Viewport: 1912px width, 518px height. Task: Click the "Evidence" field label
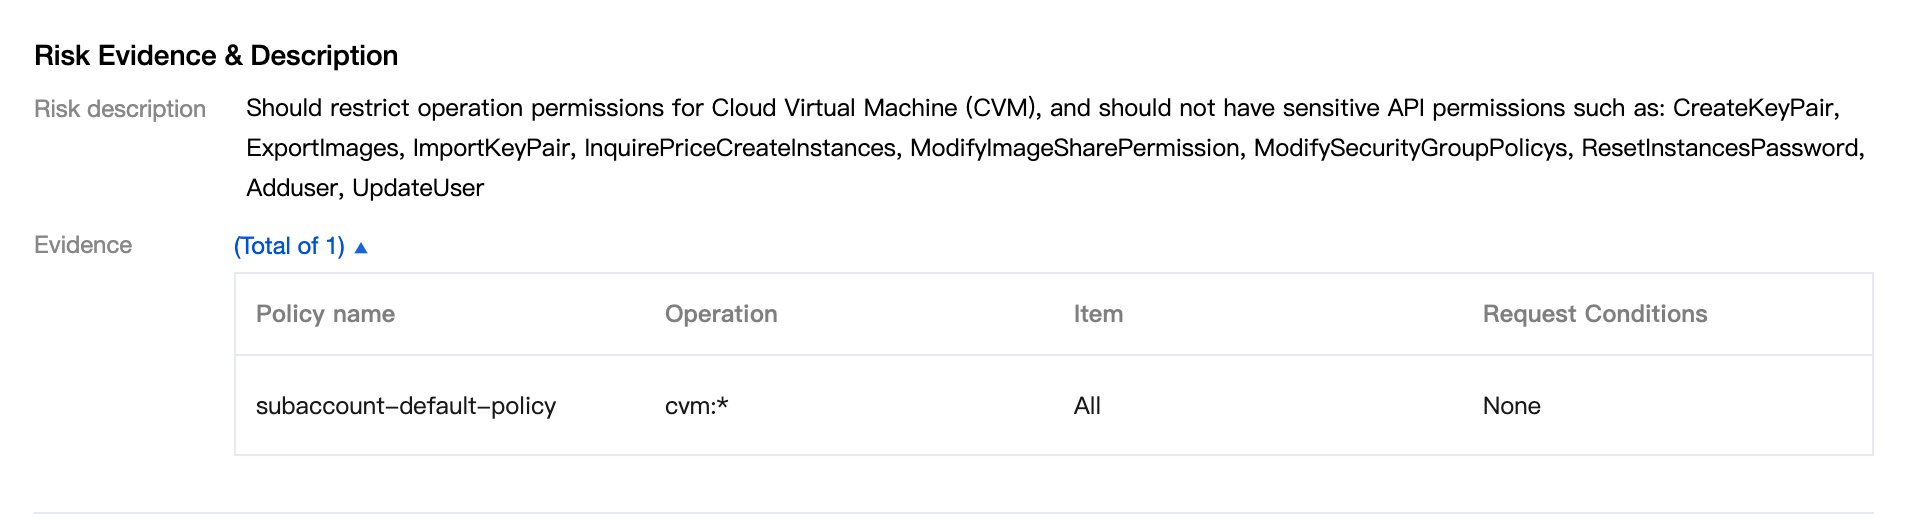pos(83,245)
